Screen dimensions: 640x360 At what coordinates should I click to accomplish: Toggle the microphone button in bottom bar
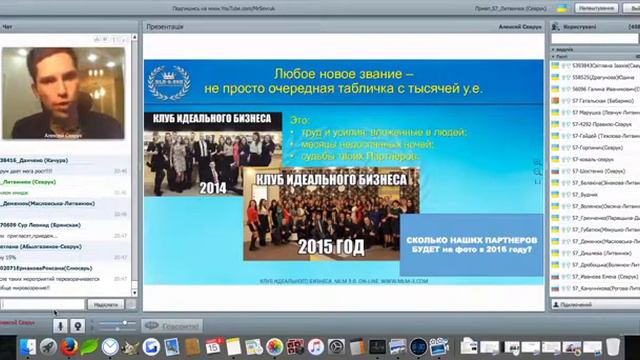[60, 326]
